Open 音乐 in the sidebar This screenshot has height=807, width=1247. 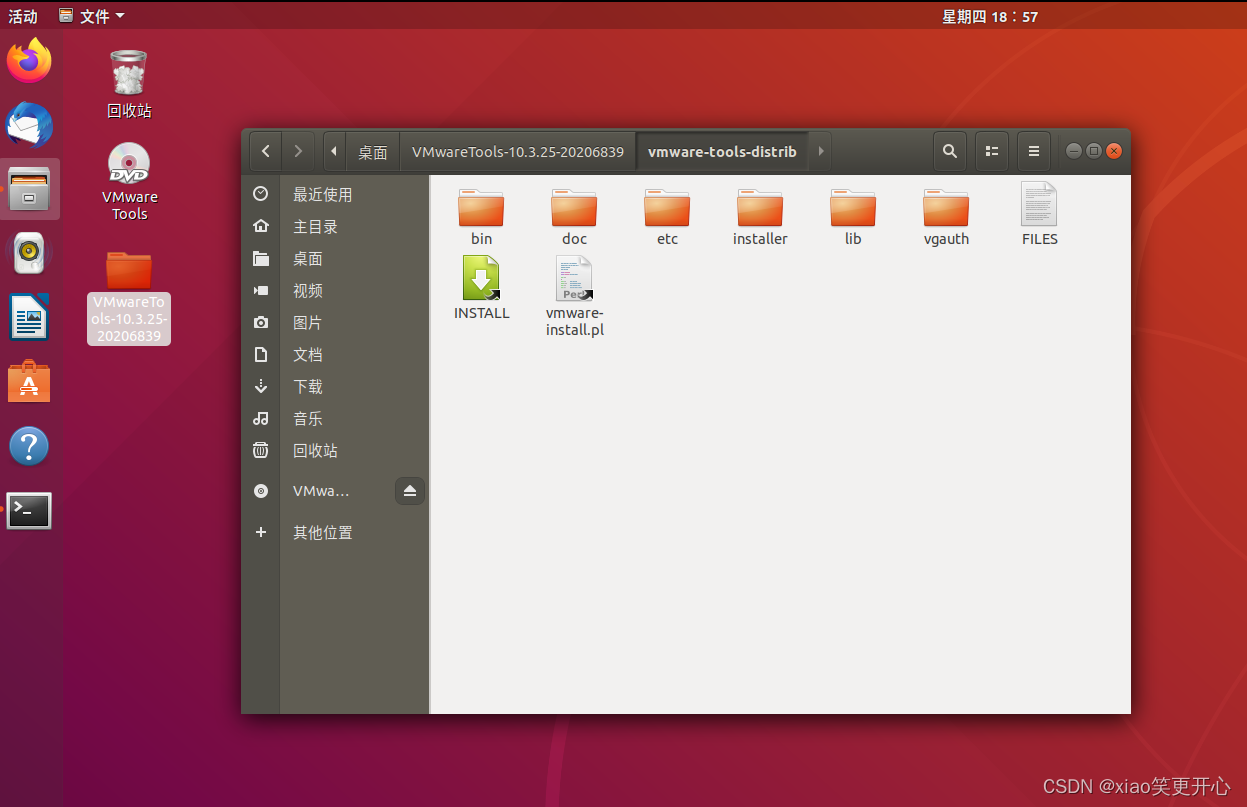coord(336,418)
